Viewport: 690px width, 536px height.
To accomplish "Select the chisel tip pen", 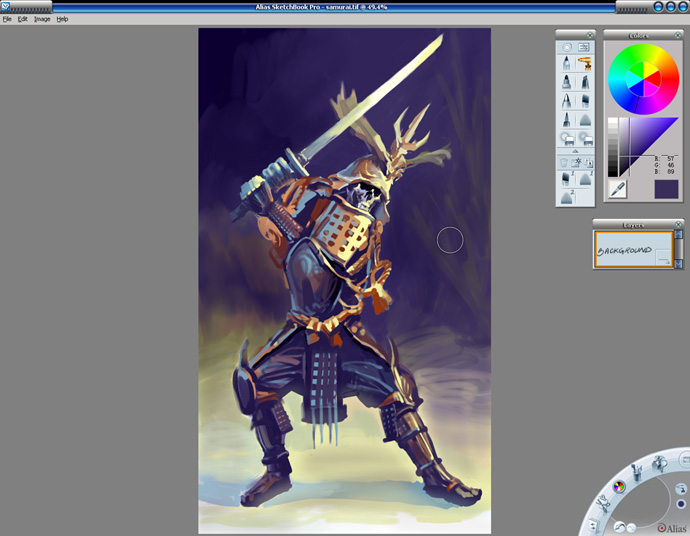I will tap(585, 82).
